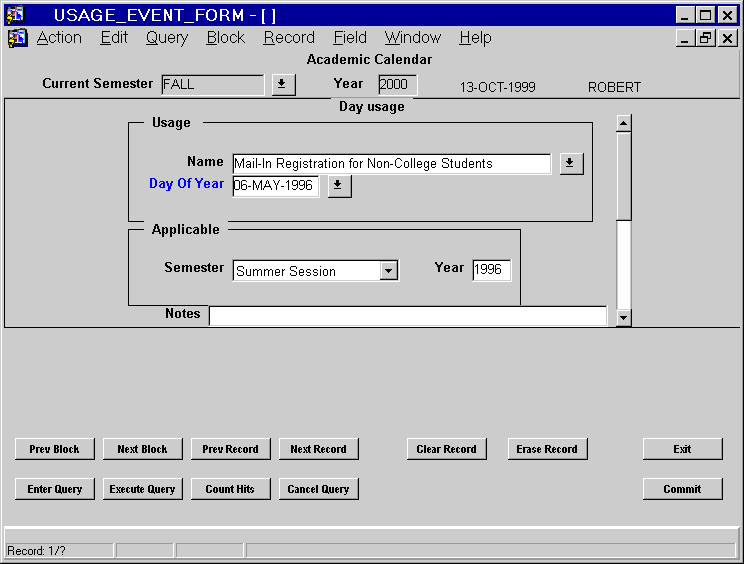Click the Clear Record button
744x564 pixels.
[446, 449]
